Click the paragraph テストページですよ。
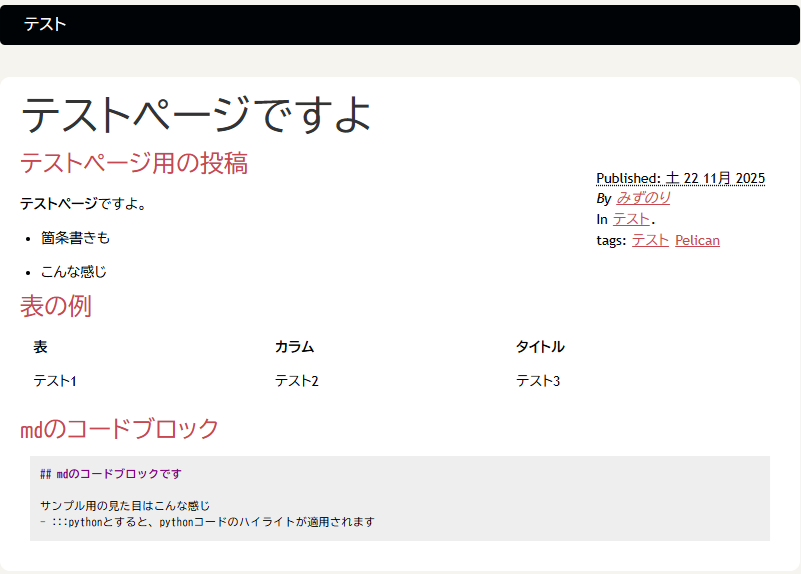 pos(83,204)
